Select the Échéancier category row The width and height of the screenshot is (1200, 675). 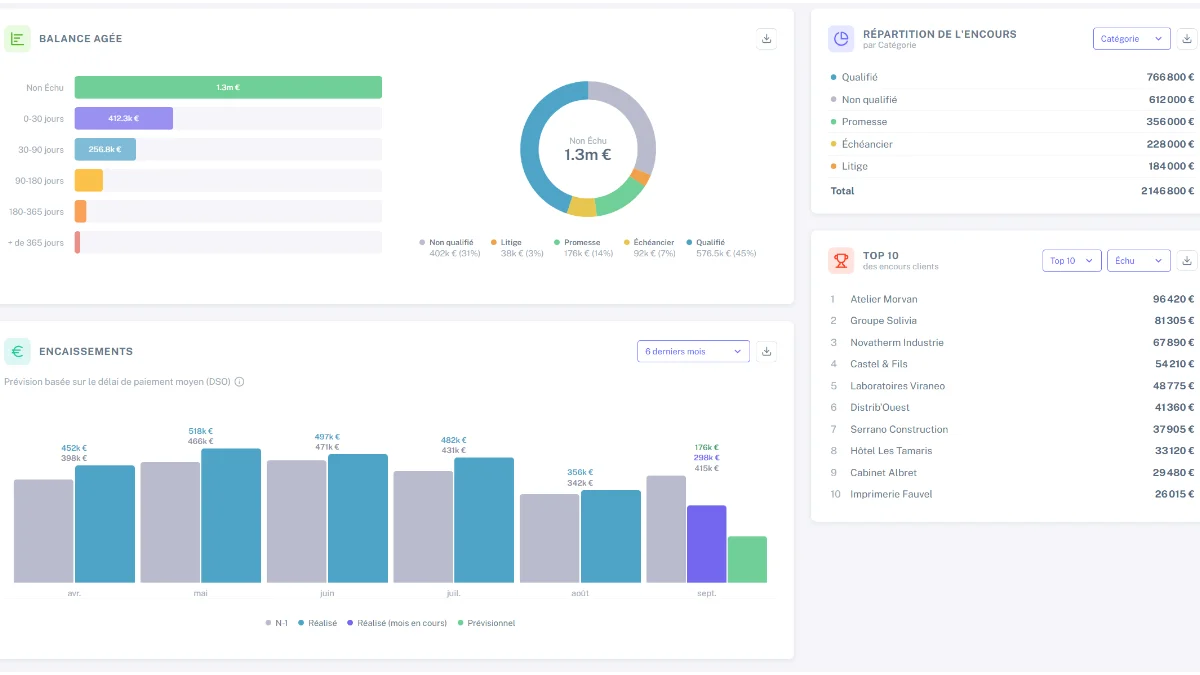point(1012,144)
